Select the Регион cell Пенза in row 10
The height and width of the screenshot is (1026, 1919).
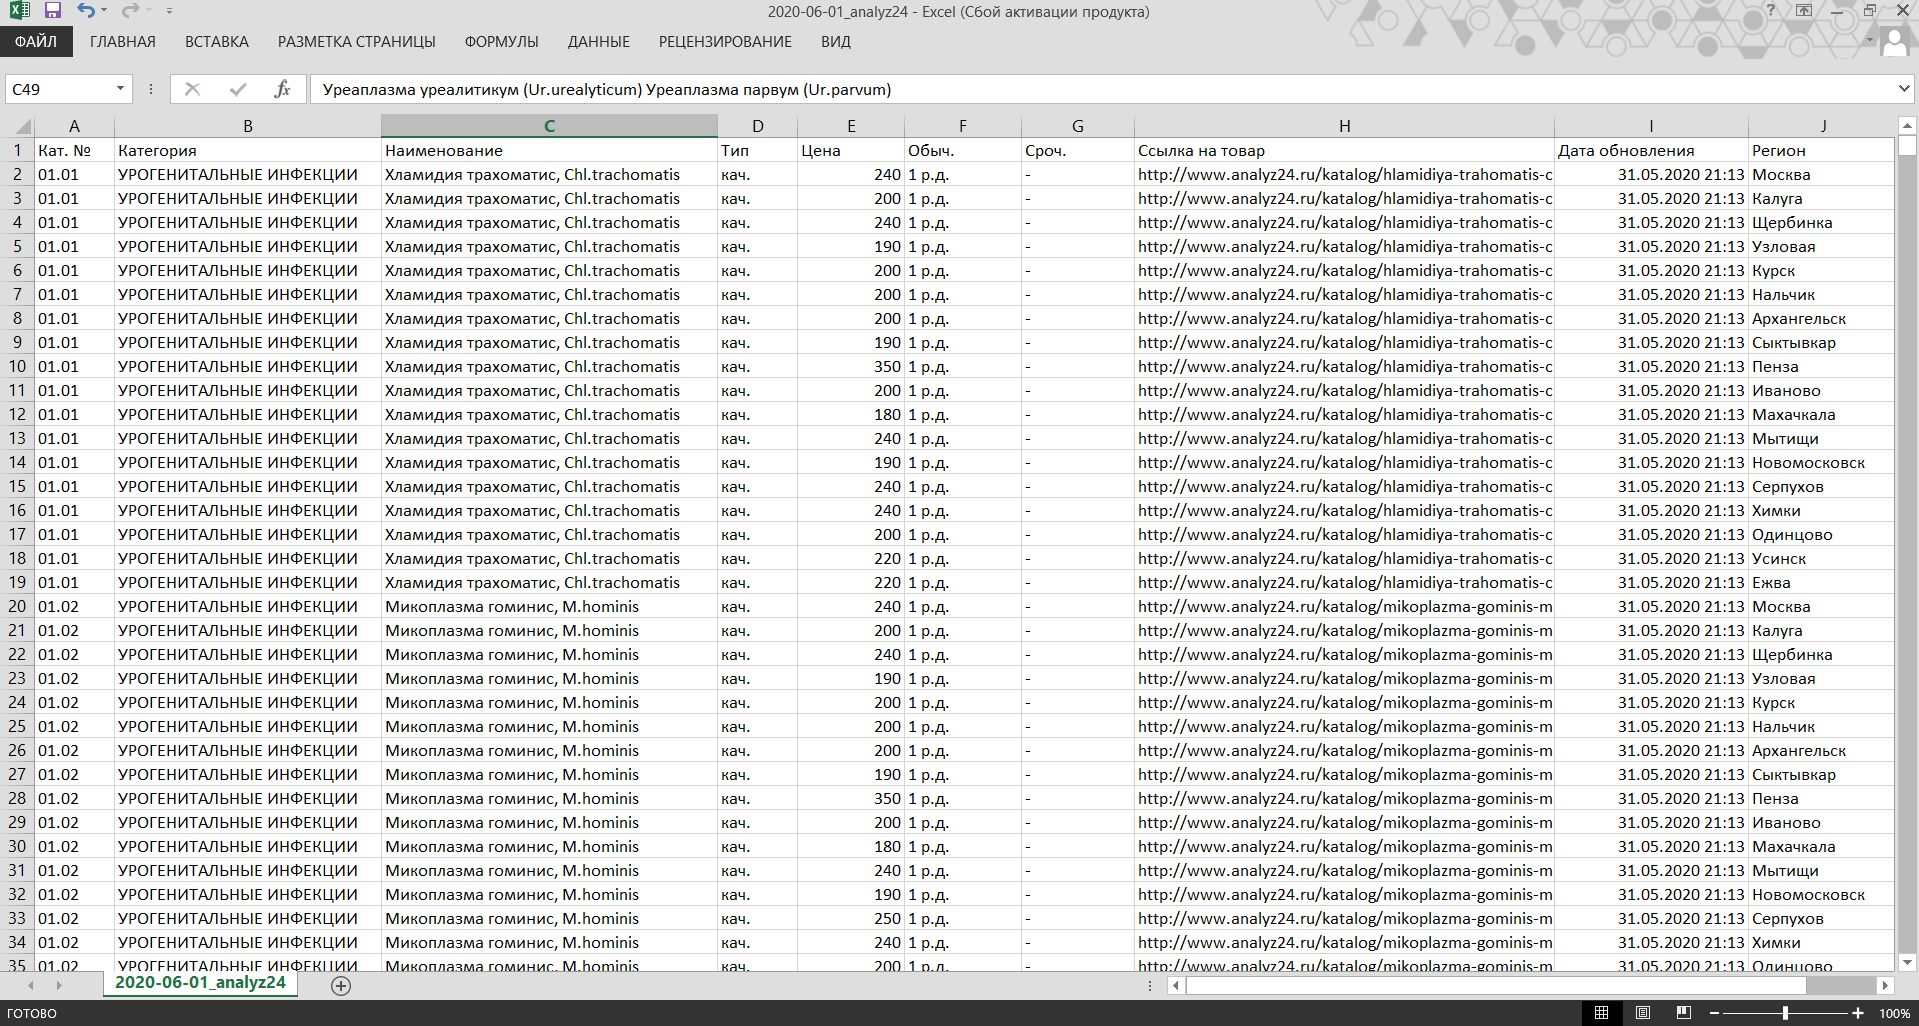1821,366
